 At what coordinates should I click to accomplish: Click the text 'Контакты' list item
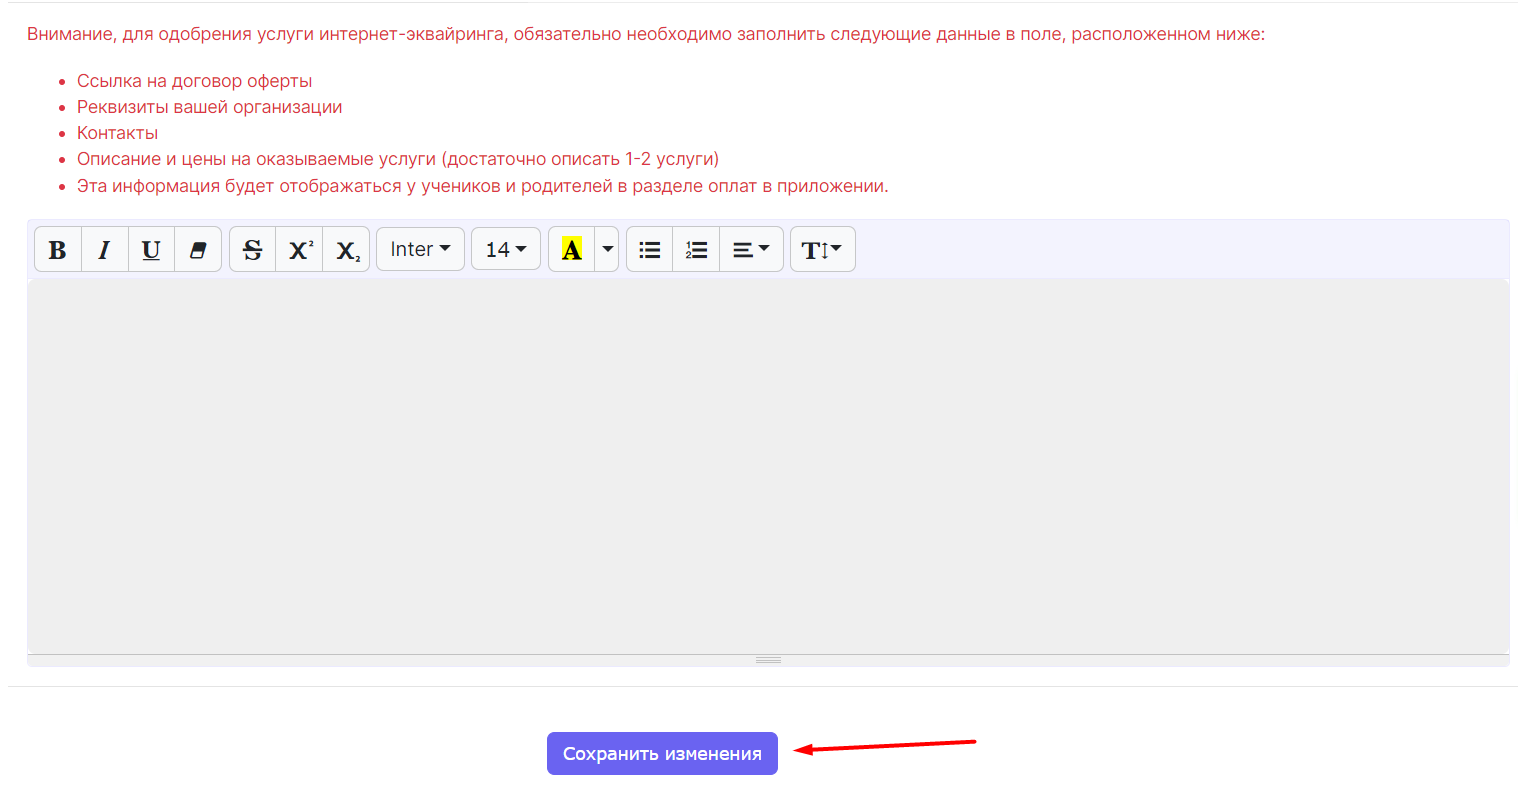tap(117, 133)
